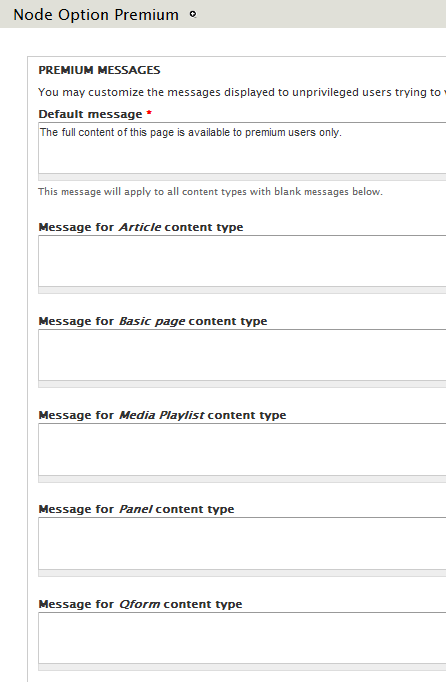Viewport: 446px width, 682px height.
Task: Click the small gear icon beside Node Option Premium
Action: pos(193,14)
